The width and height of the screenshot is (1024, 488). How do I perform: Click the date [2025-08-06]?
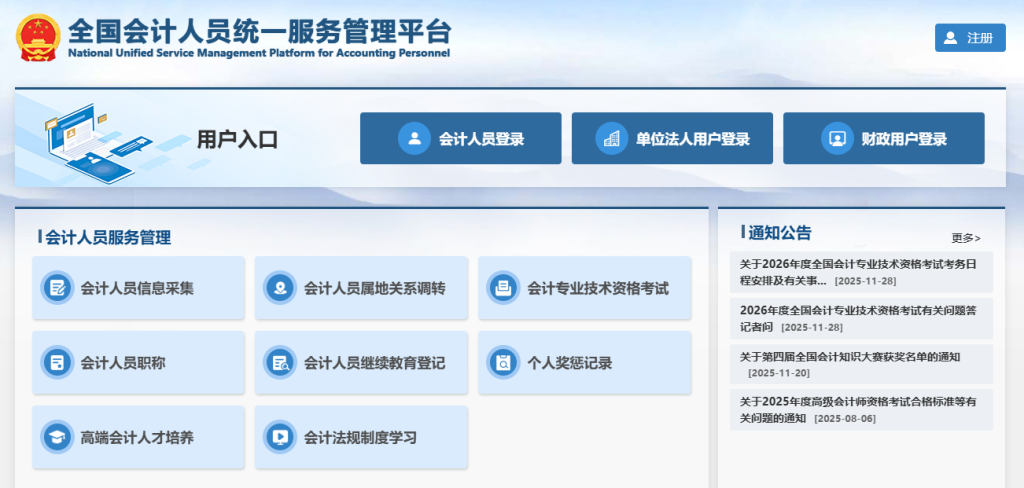click(845, 418)
